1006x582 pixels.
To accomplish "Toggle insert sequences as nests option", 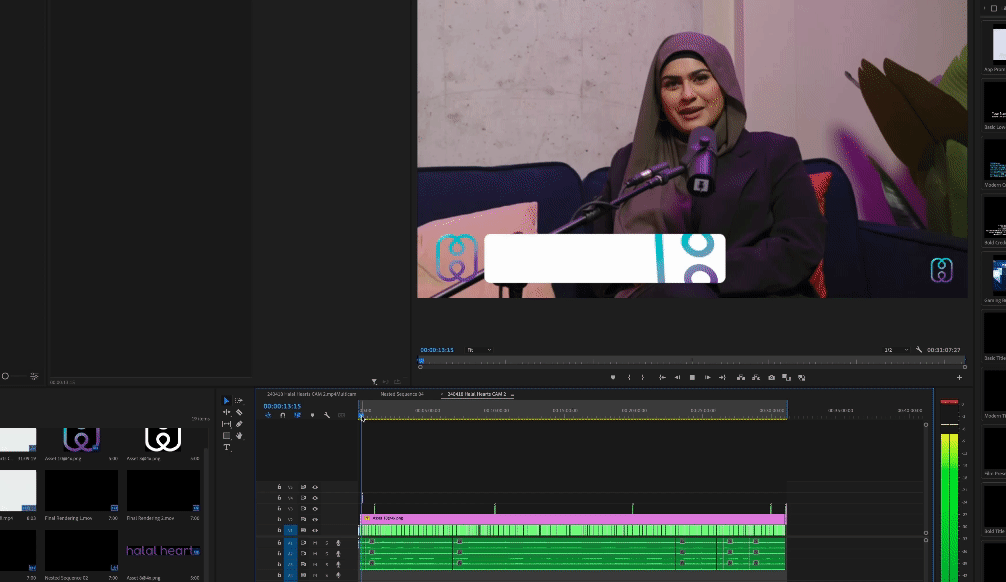I will click(268, 415).
